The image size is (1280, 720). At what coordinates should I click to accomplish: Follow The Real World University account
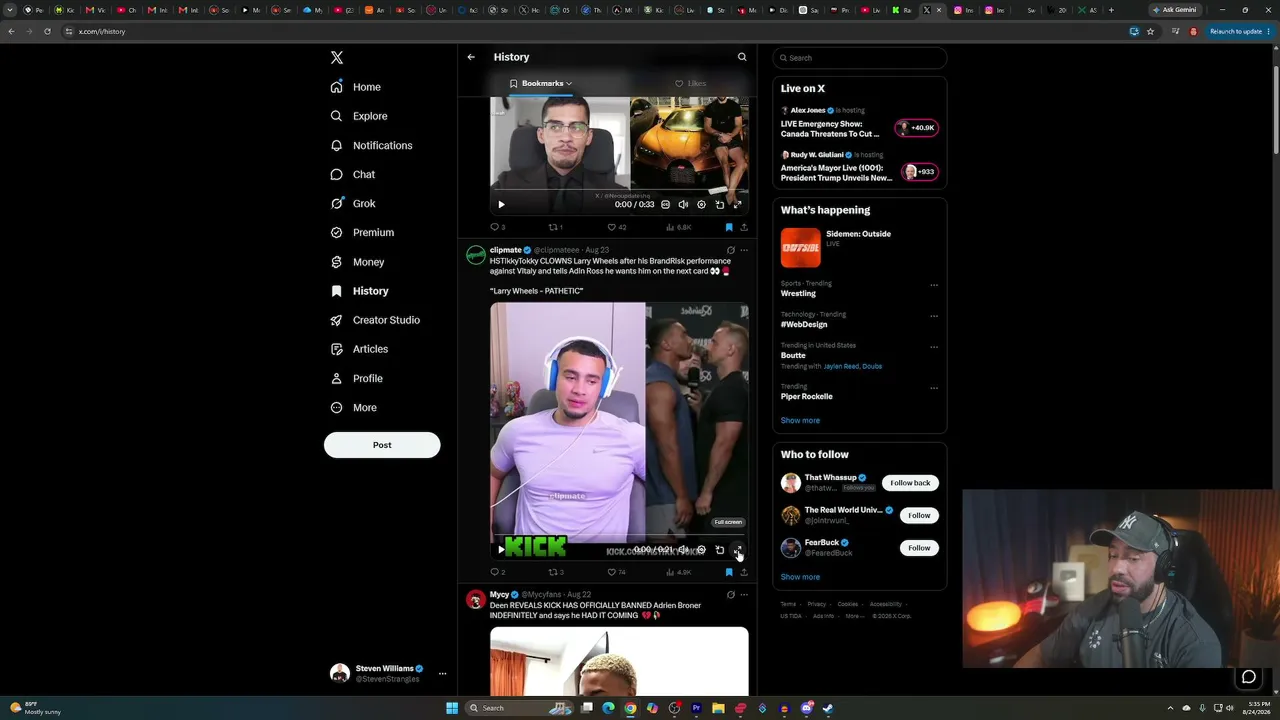click(x=919, y=515)
